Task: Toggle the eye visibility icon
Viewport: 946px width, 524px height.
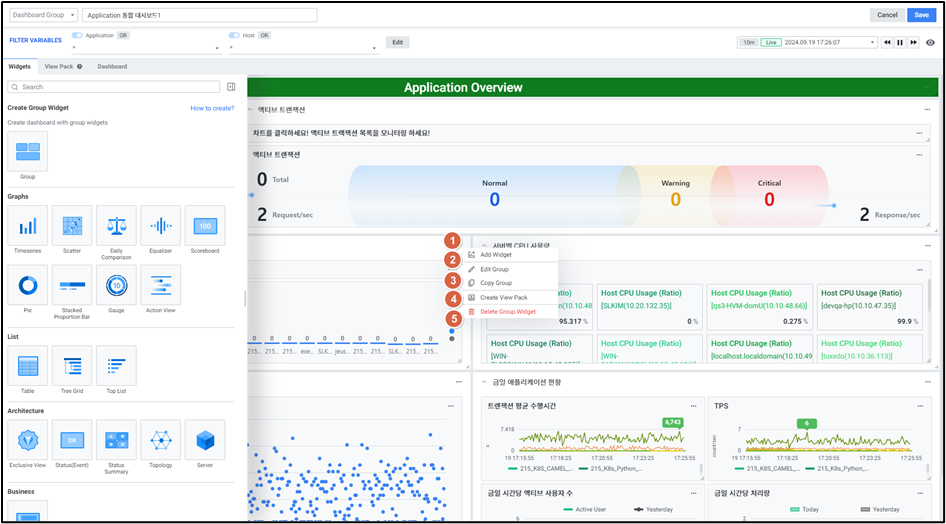Action: click(x=930, y=43)
